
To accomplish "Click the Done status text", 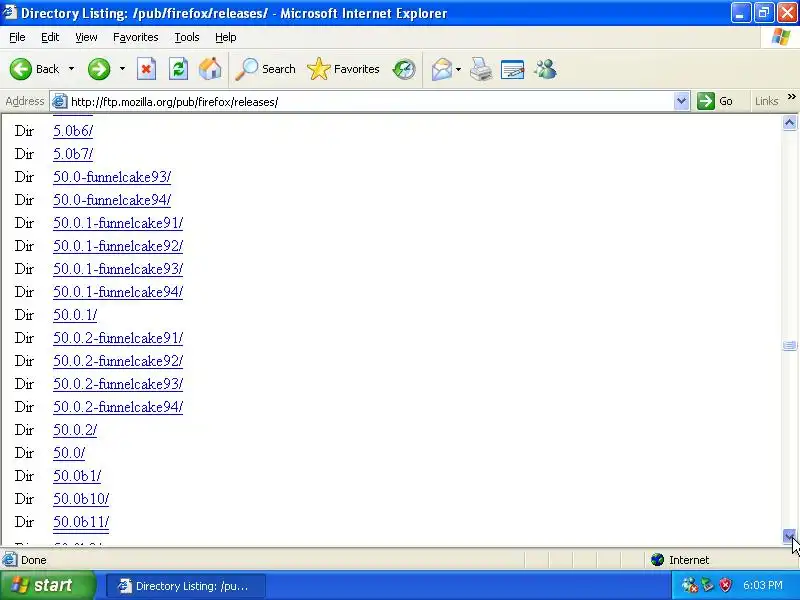I will (x=34, y=560).
